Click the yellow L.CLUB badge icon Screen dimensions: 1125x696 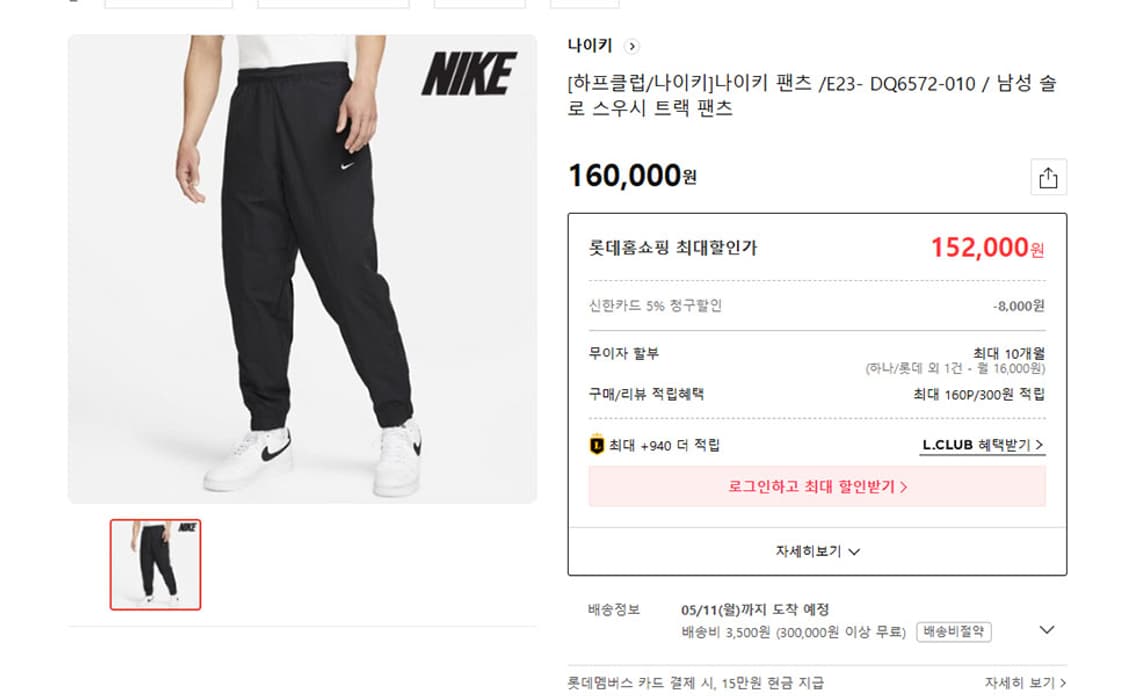point(597,445)
